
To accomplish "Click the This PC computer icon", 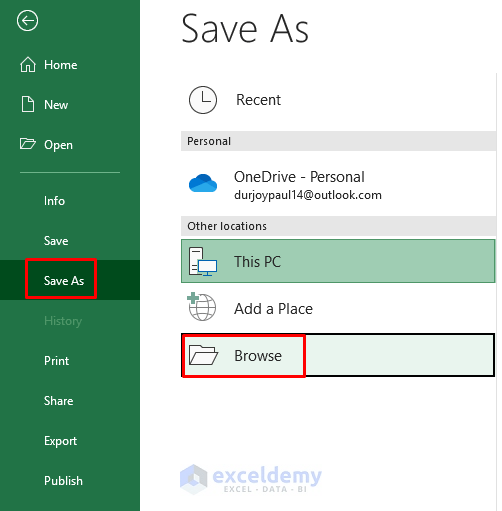I will 203,261.
